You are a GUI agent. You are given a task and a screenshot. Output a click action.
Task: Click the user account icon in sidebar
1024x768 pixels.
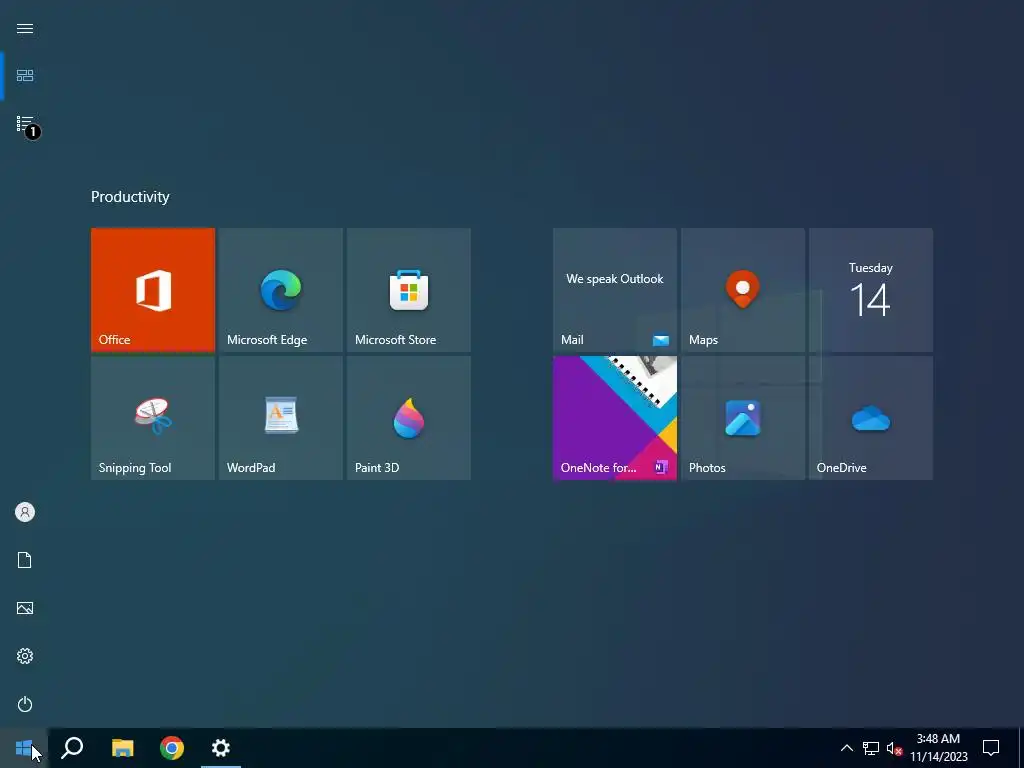coord(25,512)
